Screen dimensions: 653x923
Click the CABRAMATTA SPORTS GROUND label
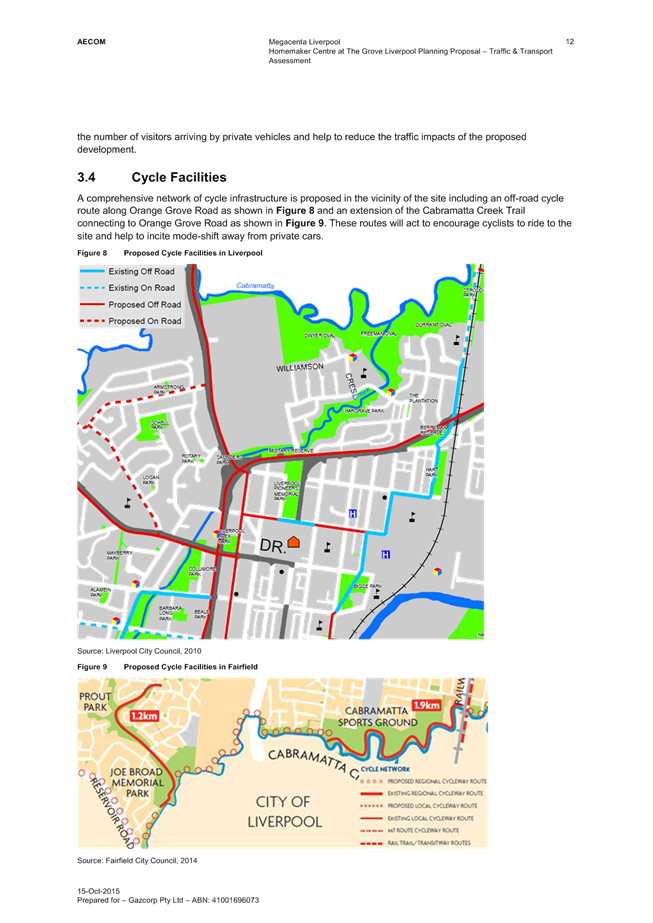pos(377,716)
